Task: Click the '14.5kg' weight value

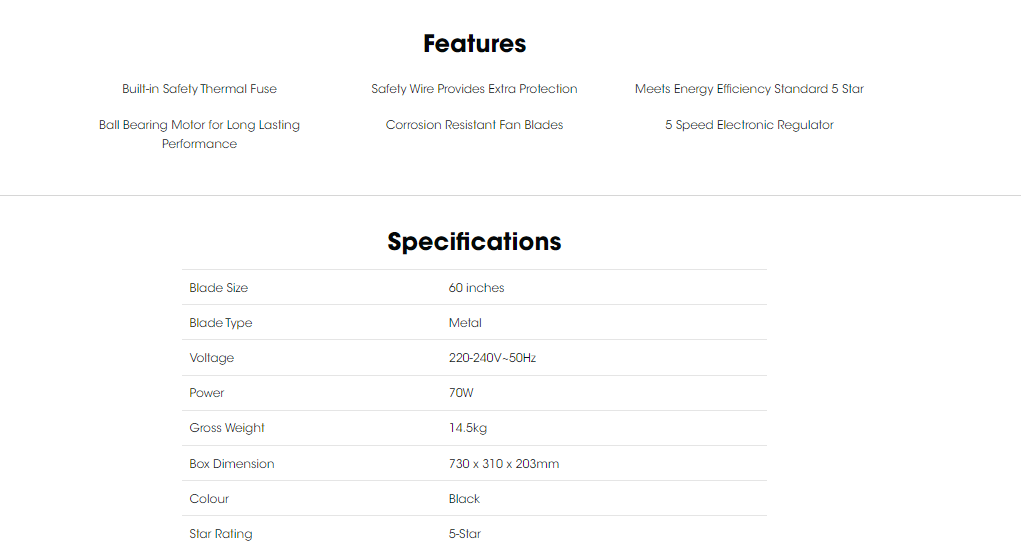Action: click(468, 428)
